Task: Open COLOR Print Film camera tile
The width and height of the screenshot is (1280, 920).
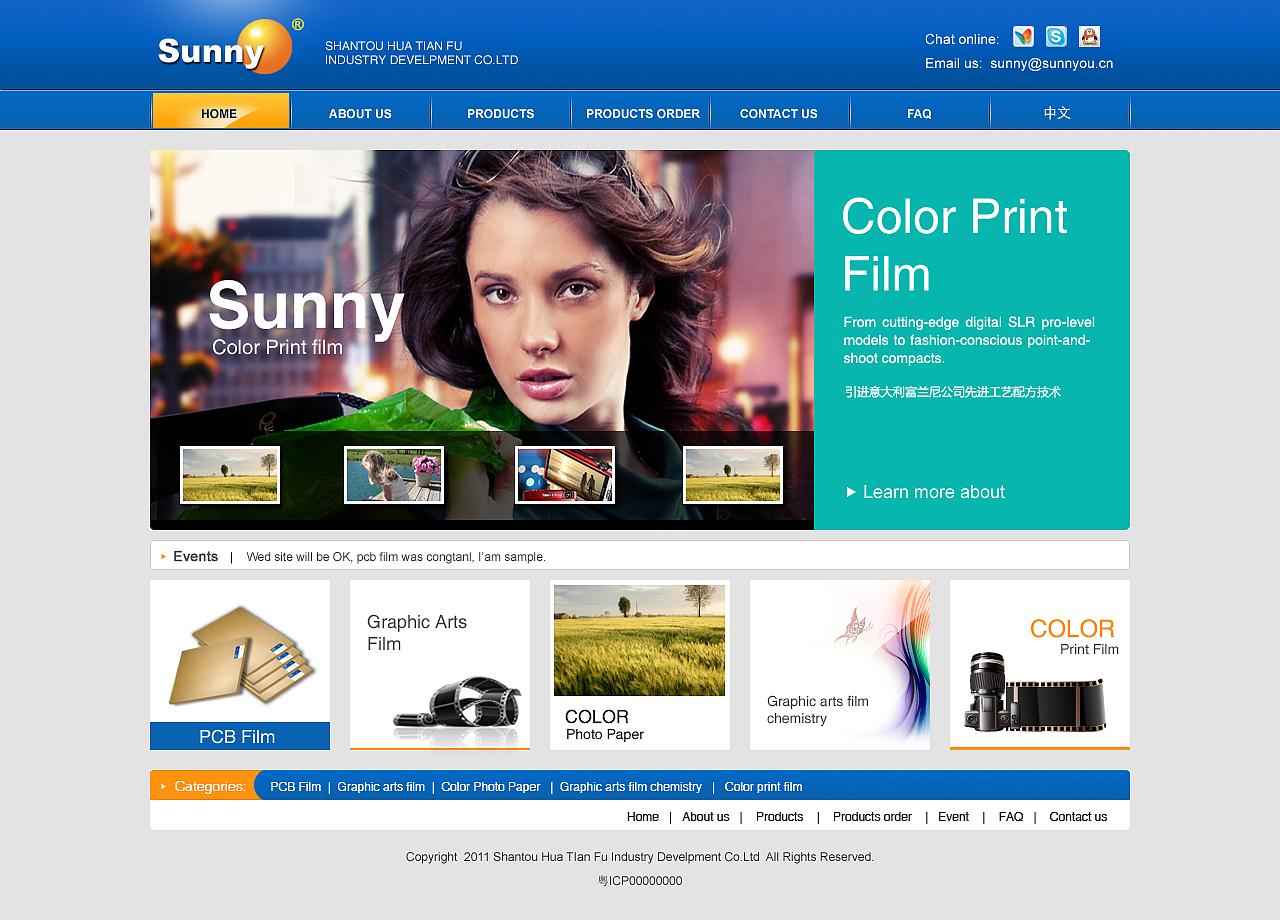Action: click(1040, 665)
